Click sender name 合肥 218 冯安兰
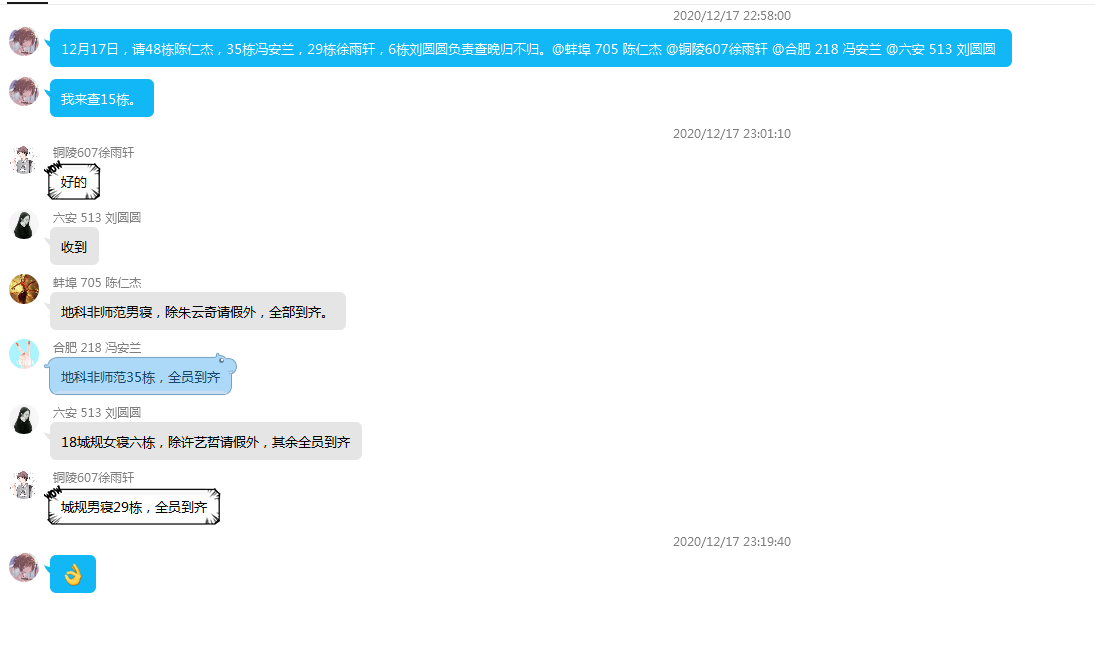 point(97,348)
